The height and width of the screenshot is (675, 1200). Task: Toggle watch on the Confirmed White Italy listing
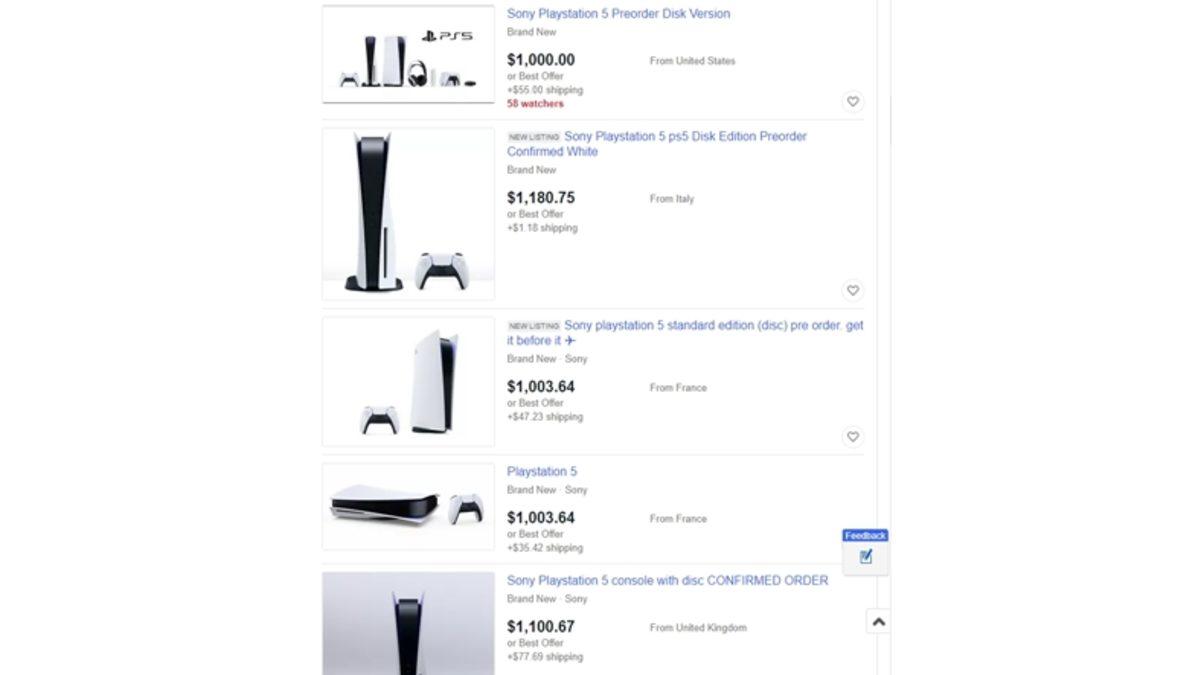pyautogui.click(x=853, y=290)
